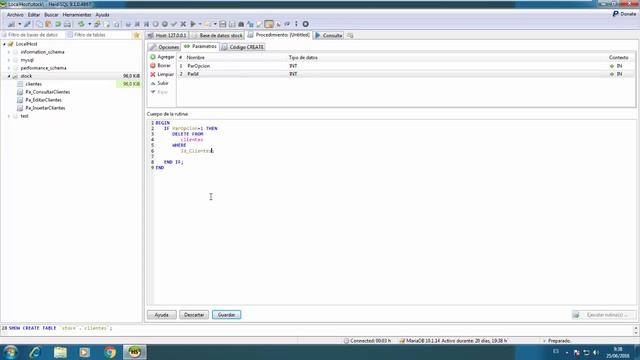Select Pa_EditarClientes procedure in tree

click(43, 100)
